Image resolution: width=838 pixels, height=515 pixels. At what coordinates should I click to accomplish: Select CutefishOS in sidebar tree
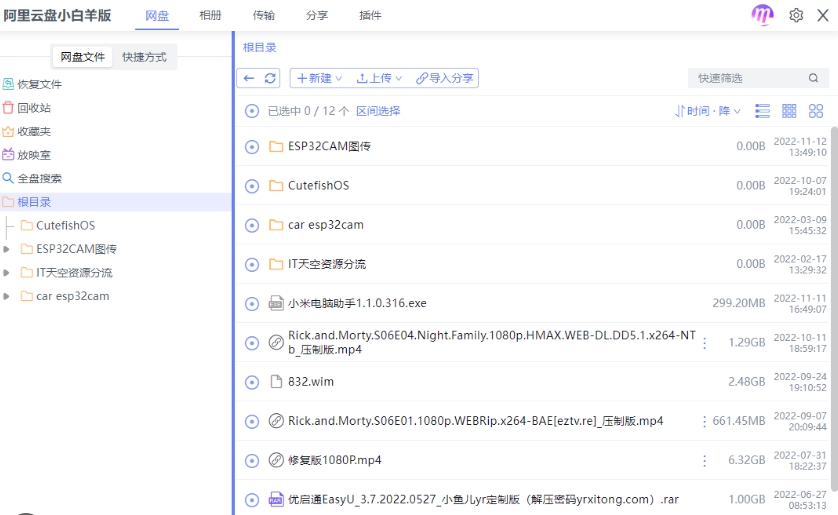pyautogui.click(x=65, y=225)
